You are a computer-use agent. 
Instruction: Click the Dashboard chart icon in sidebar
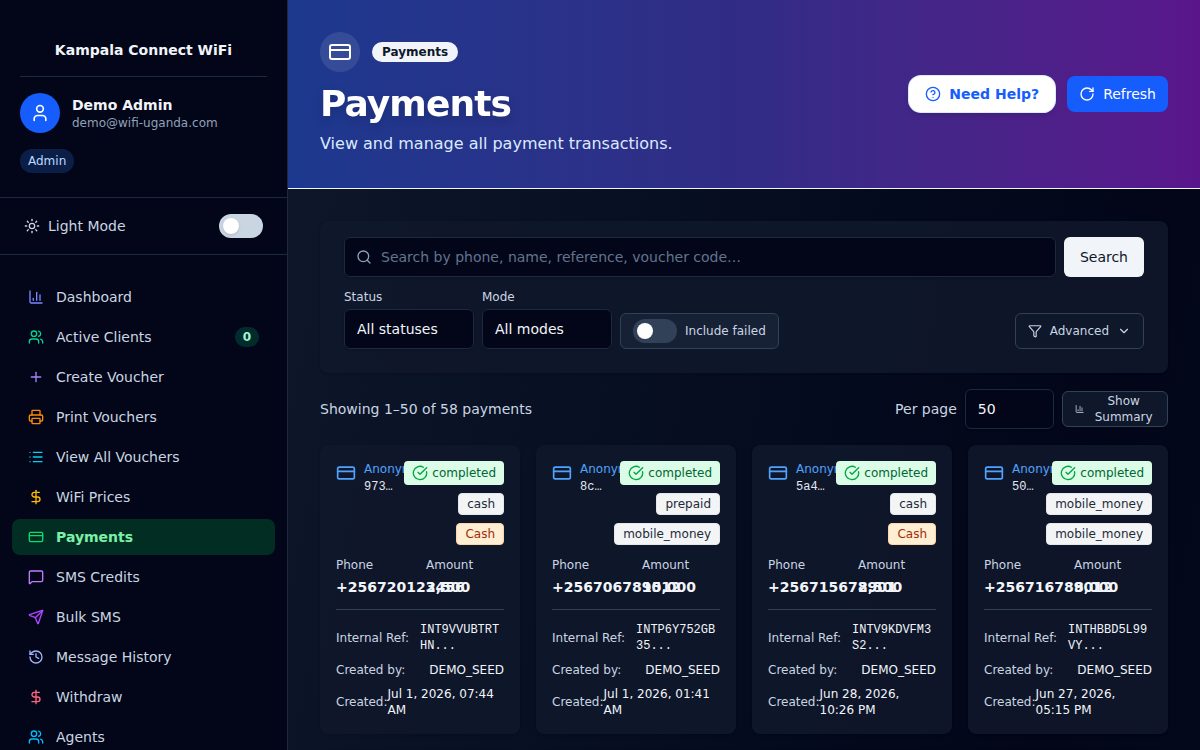pos(36,297)
